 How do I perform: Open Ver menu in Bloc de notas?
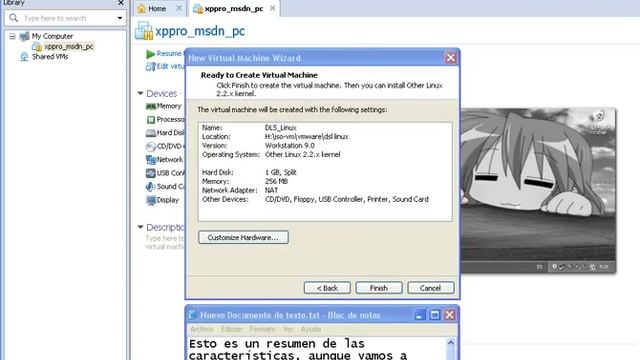pyautogui.click(x=288, y=329)
